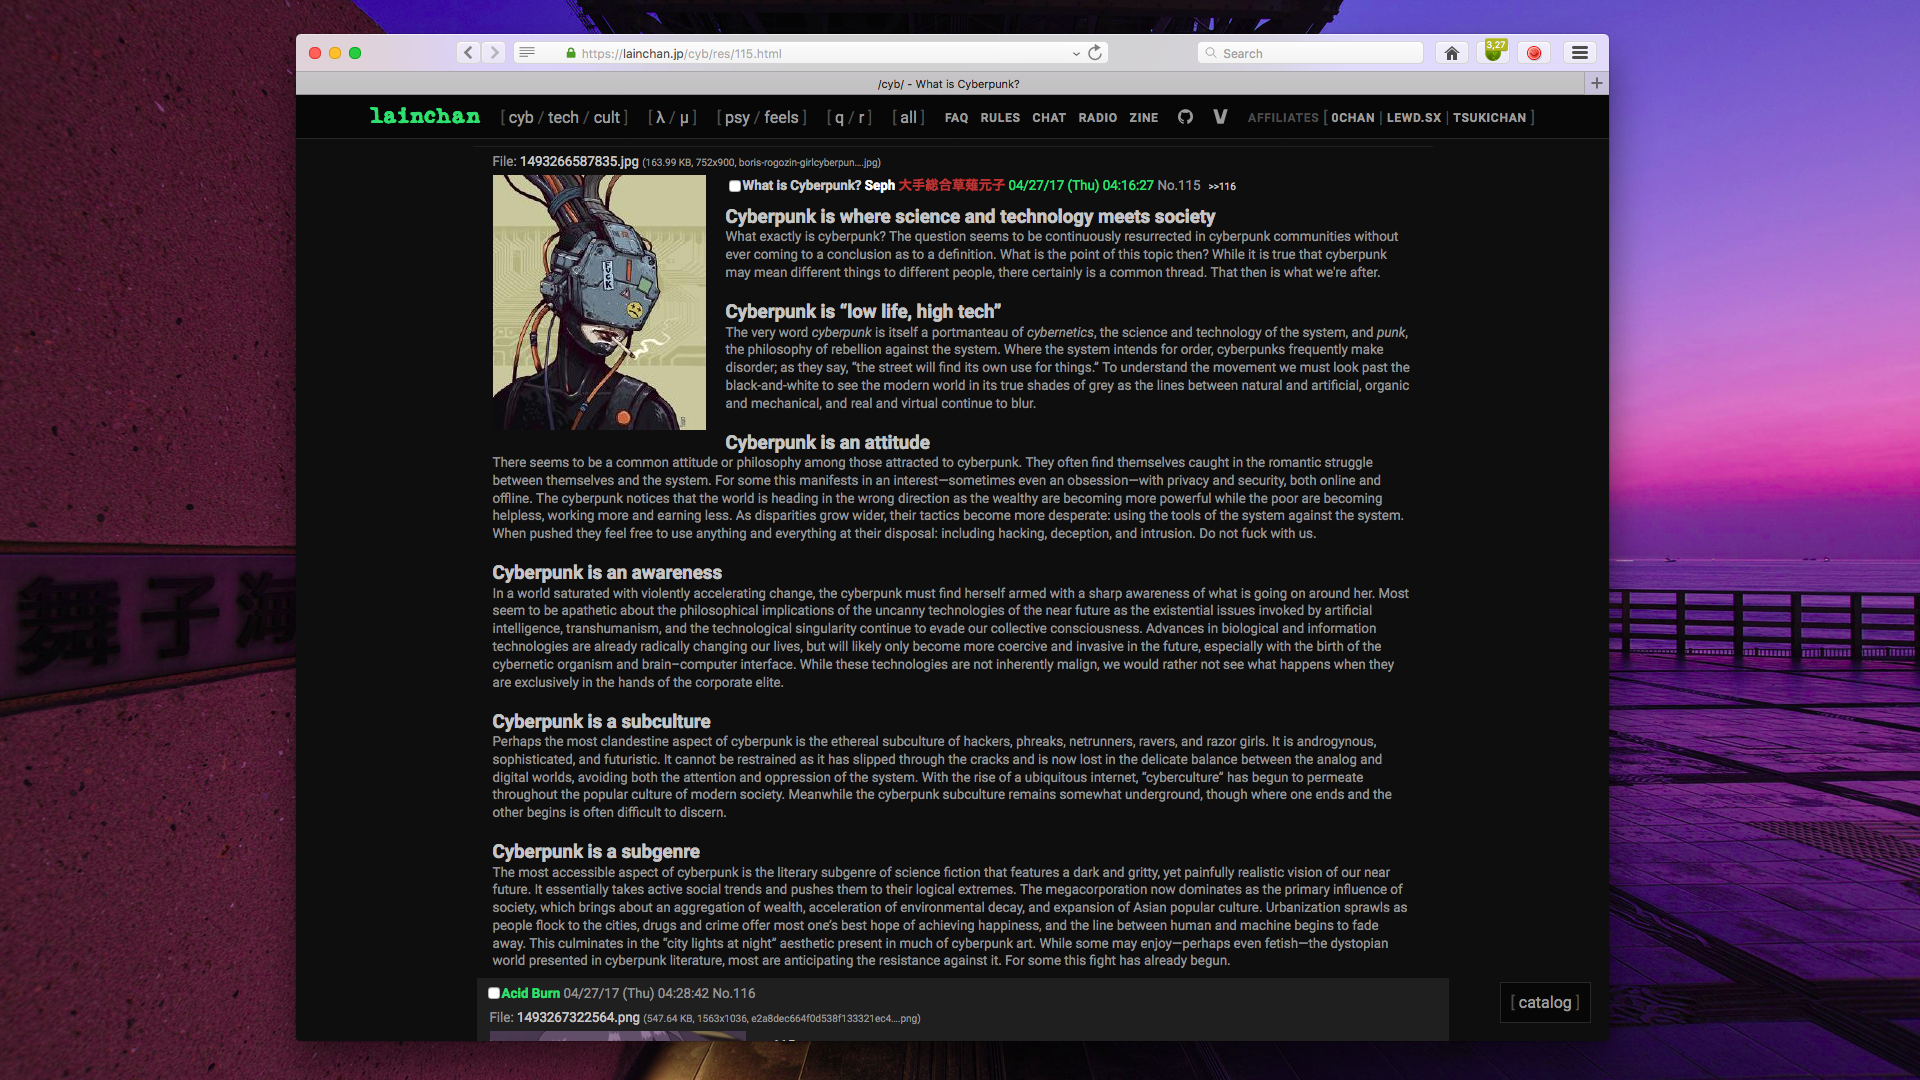The image size is (1920, 1080).
Task: Open the hamburger menu in browser toolbar
Action: point(1580,53)
